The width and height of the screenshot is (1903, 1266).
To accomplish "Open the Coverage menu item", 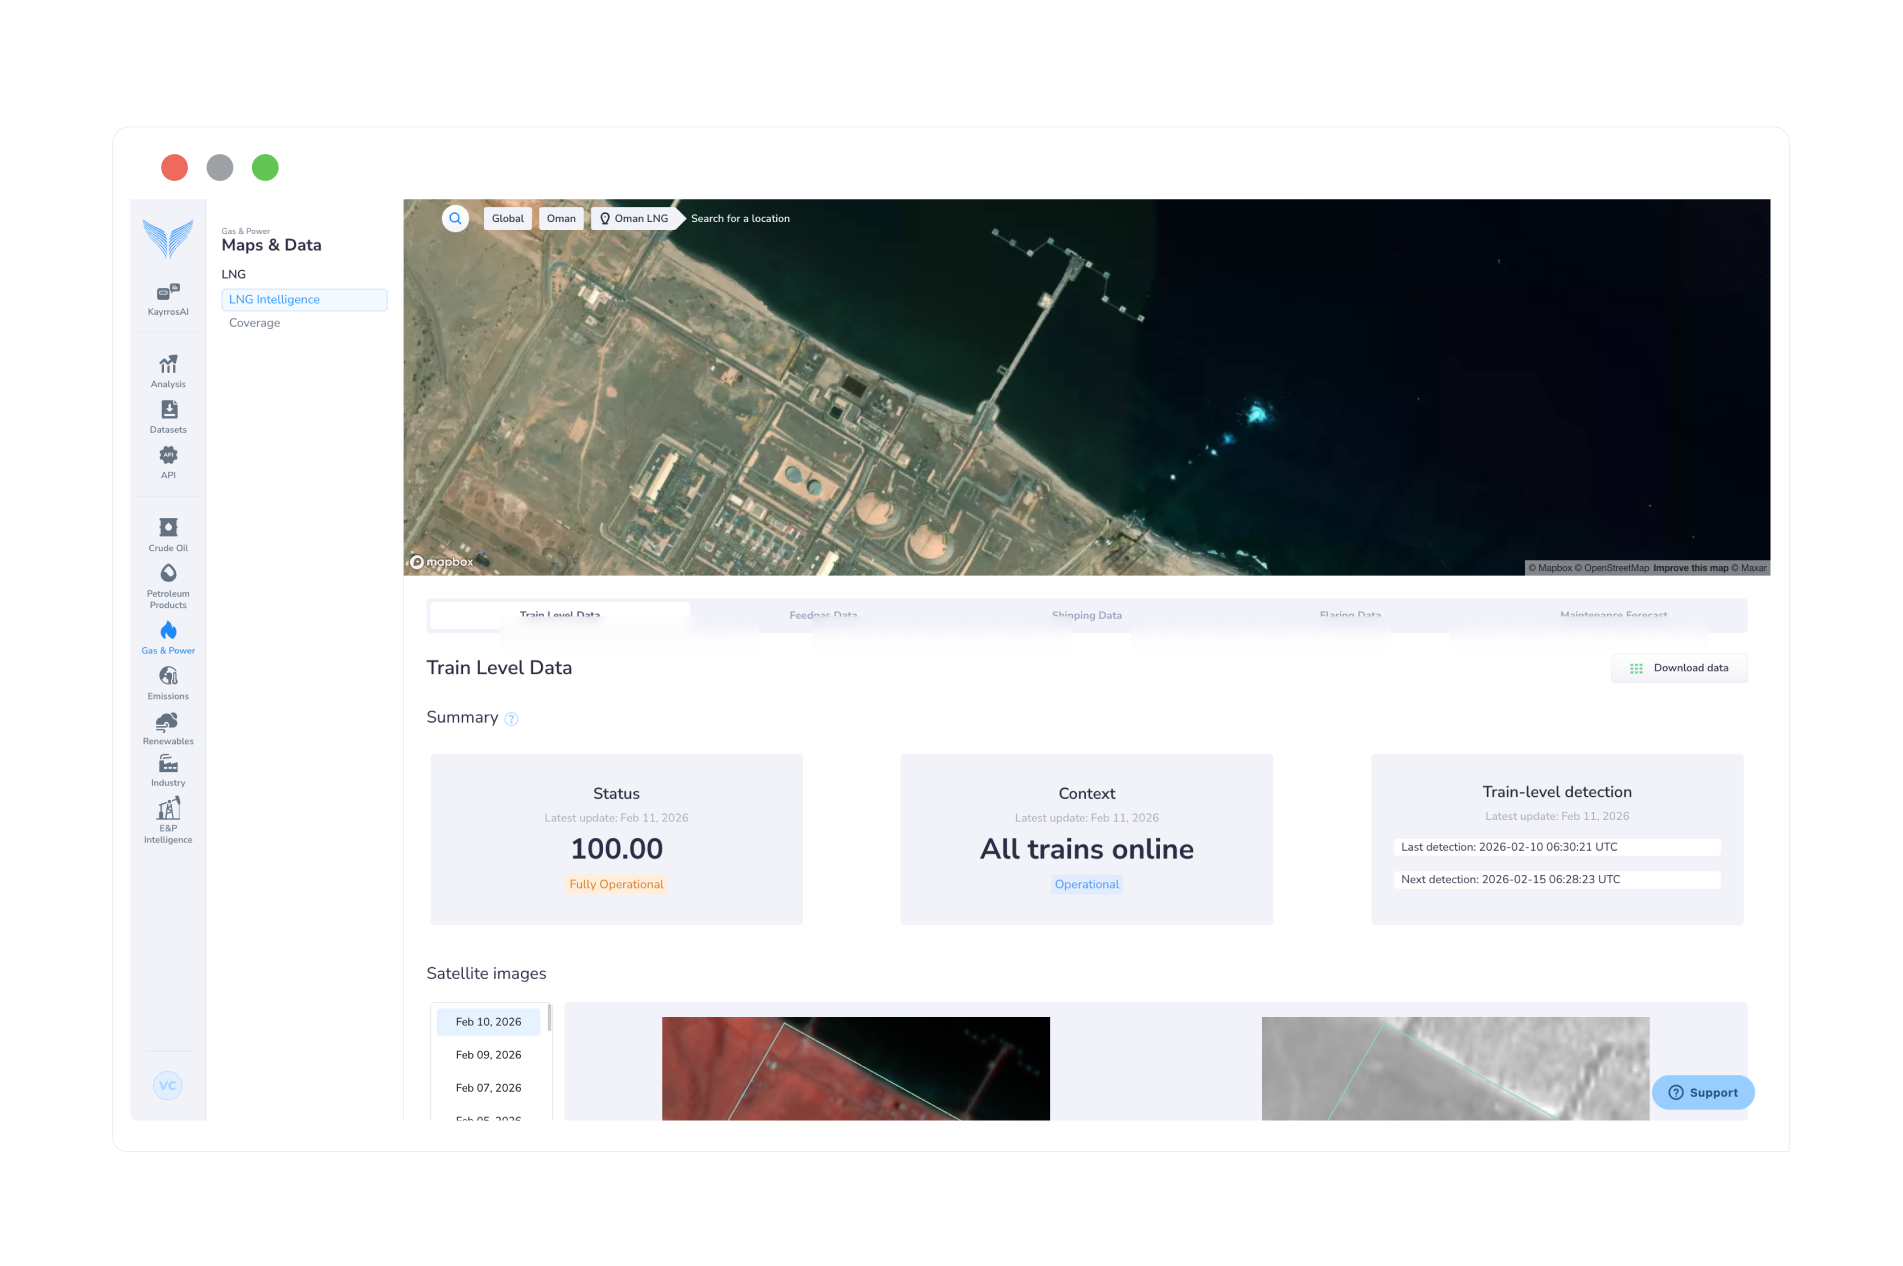I will 254,323.
